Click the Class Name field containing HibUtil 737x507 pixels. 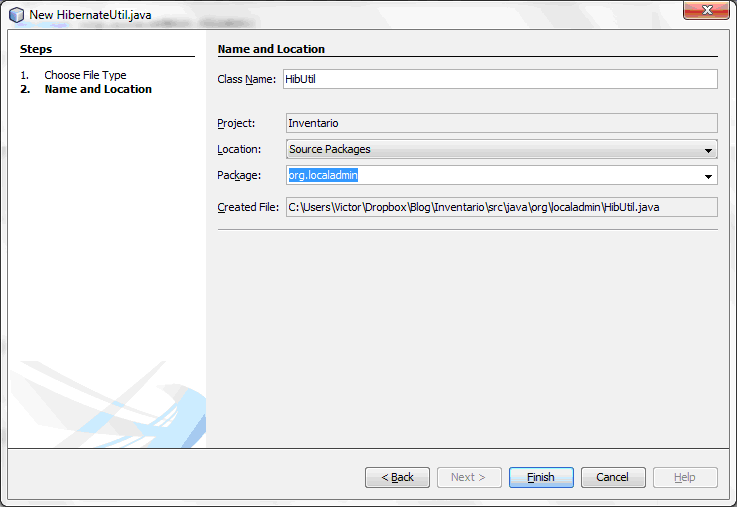tap(500, 79)
